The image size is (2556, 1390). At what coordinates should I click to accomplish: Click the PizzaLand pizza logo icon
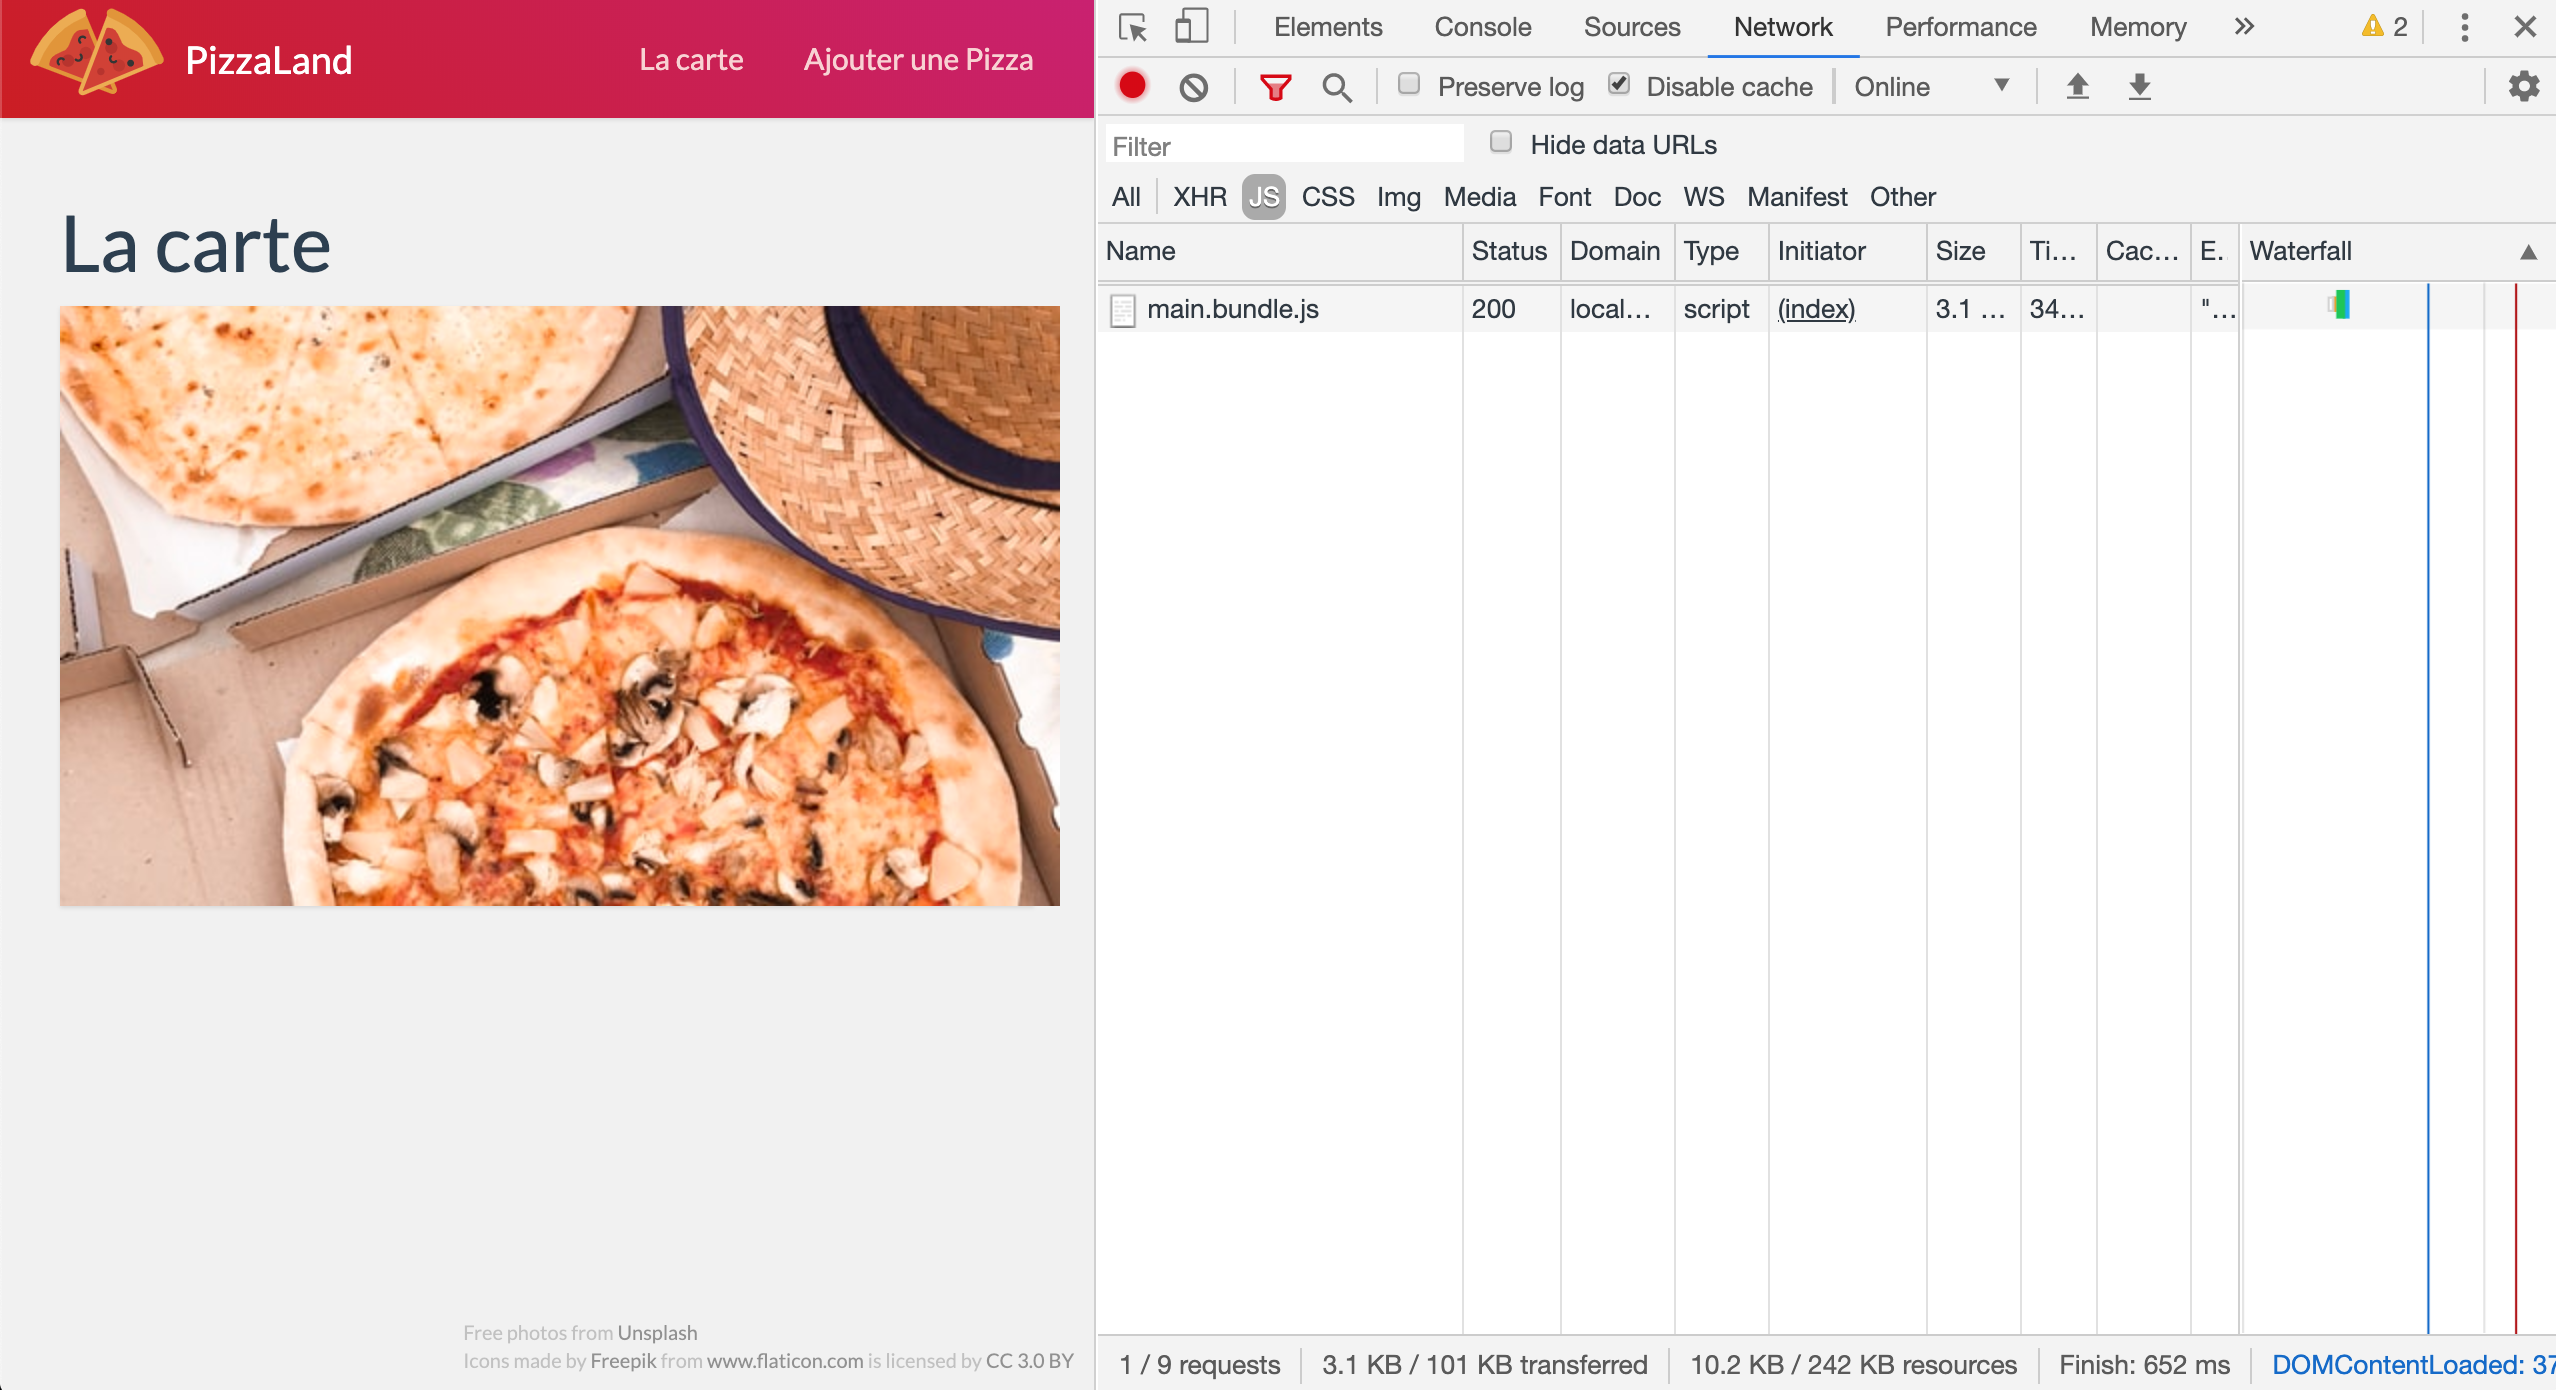[x=96, y=52]
